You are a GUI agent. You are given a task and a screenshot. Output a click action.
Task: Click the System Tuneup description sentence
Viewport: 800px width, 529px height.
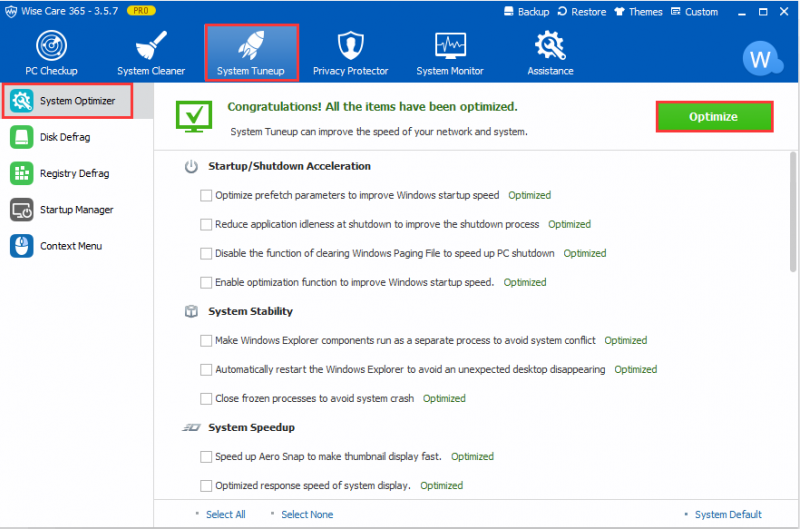pyautogui.click(x=379, y=132)
